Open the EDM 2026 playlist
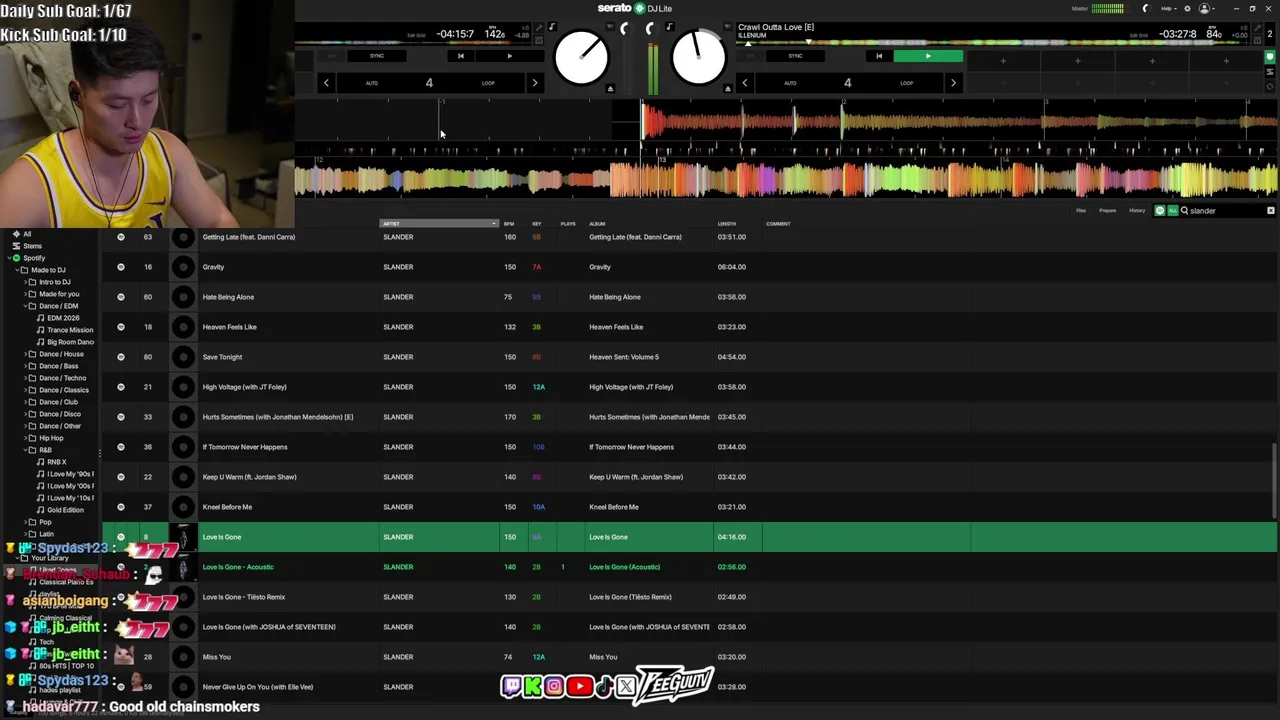Image resolution: width=1280 pixels, height=720 pixels. point(63,318)
